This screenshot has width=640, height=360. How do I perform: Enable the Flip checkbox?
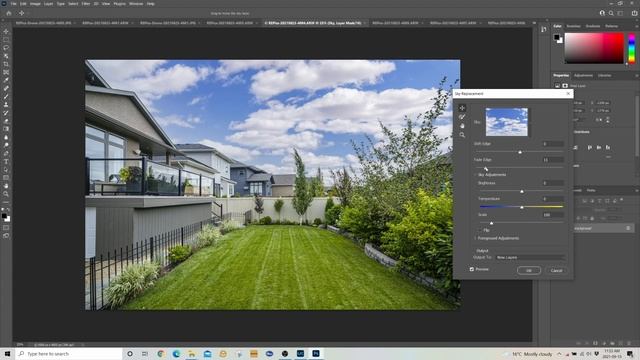pos(480,230)
